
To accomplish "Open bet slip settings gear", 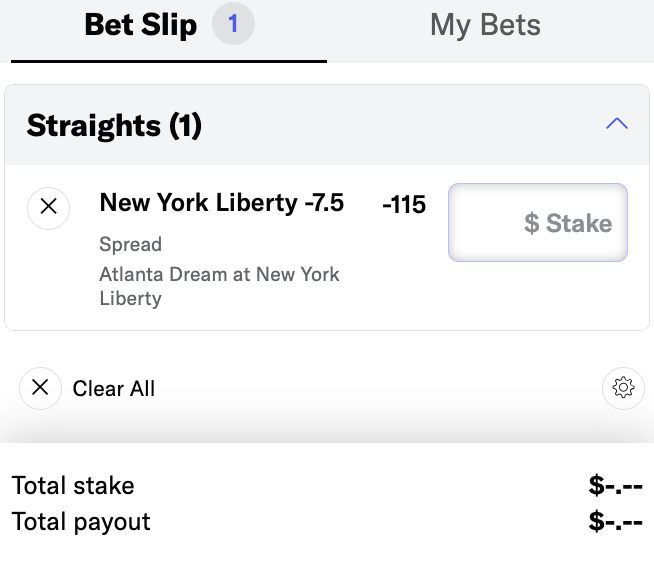I will [624, 388].
